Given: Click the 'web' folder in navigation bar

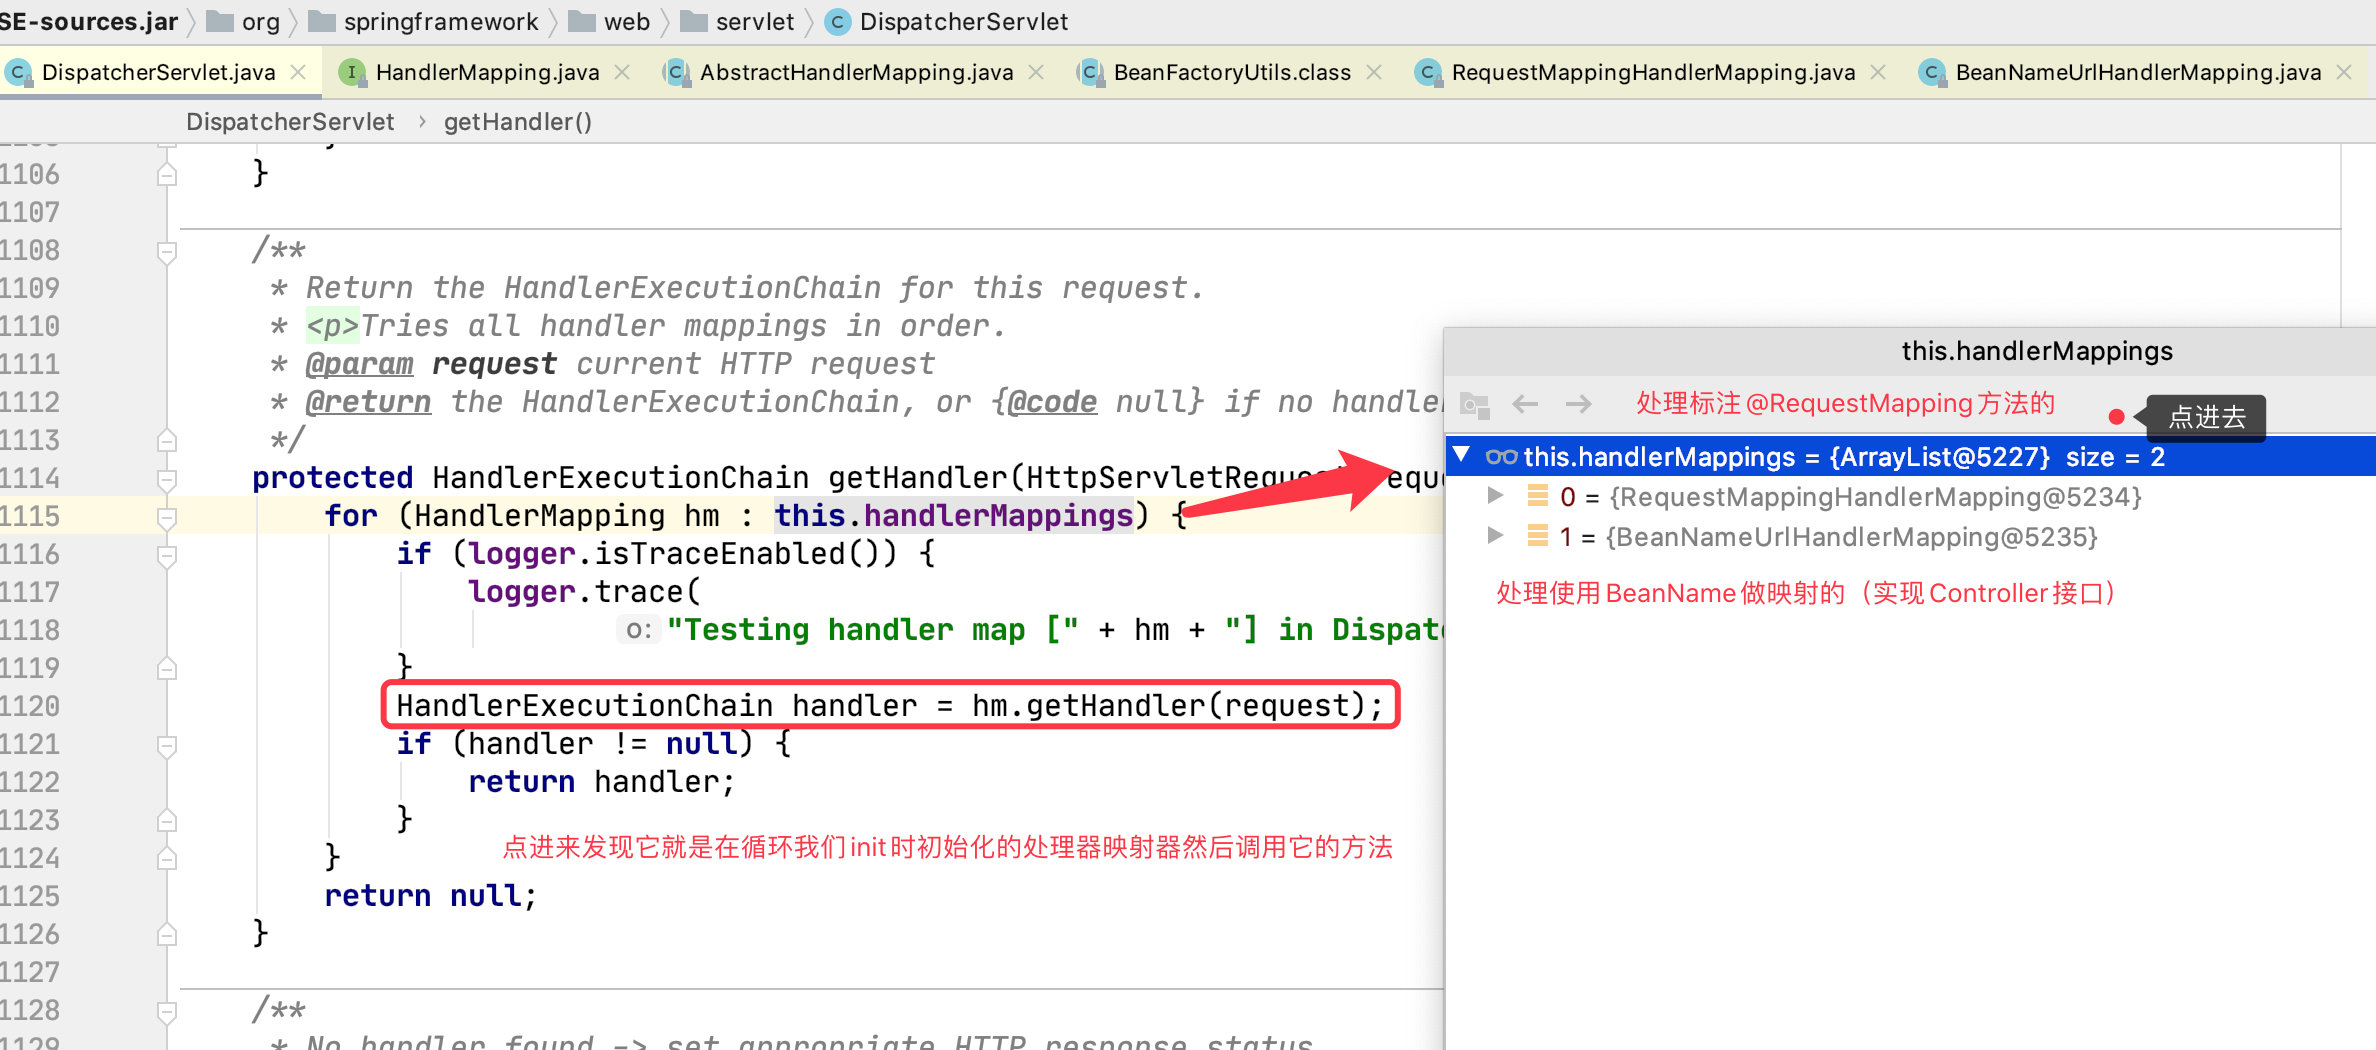Looking at the screenshot, I should (x=609, y=22).
